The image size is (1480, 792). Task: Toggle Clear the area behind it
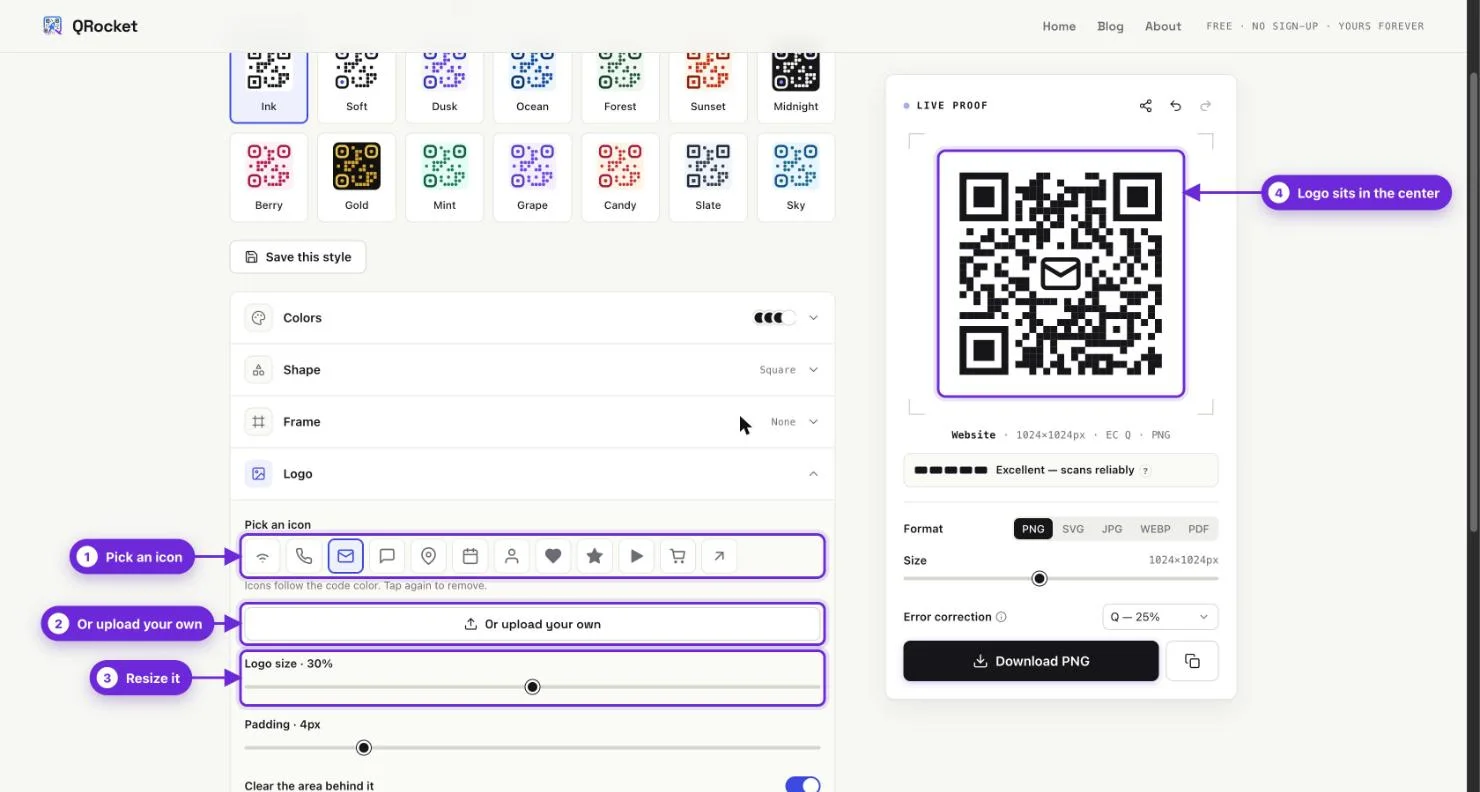pos(803,785)
